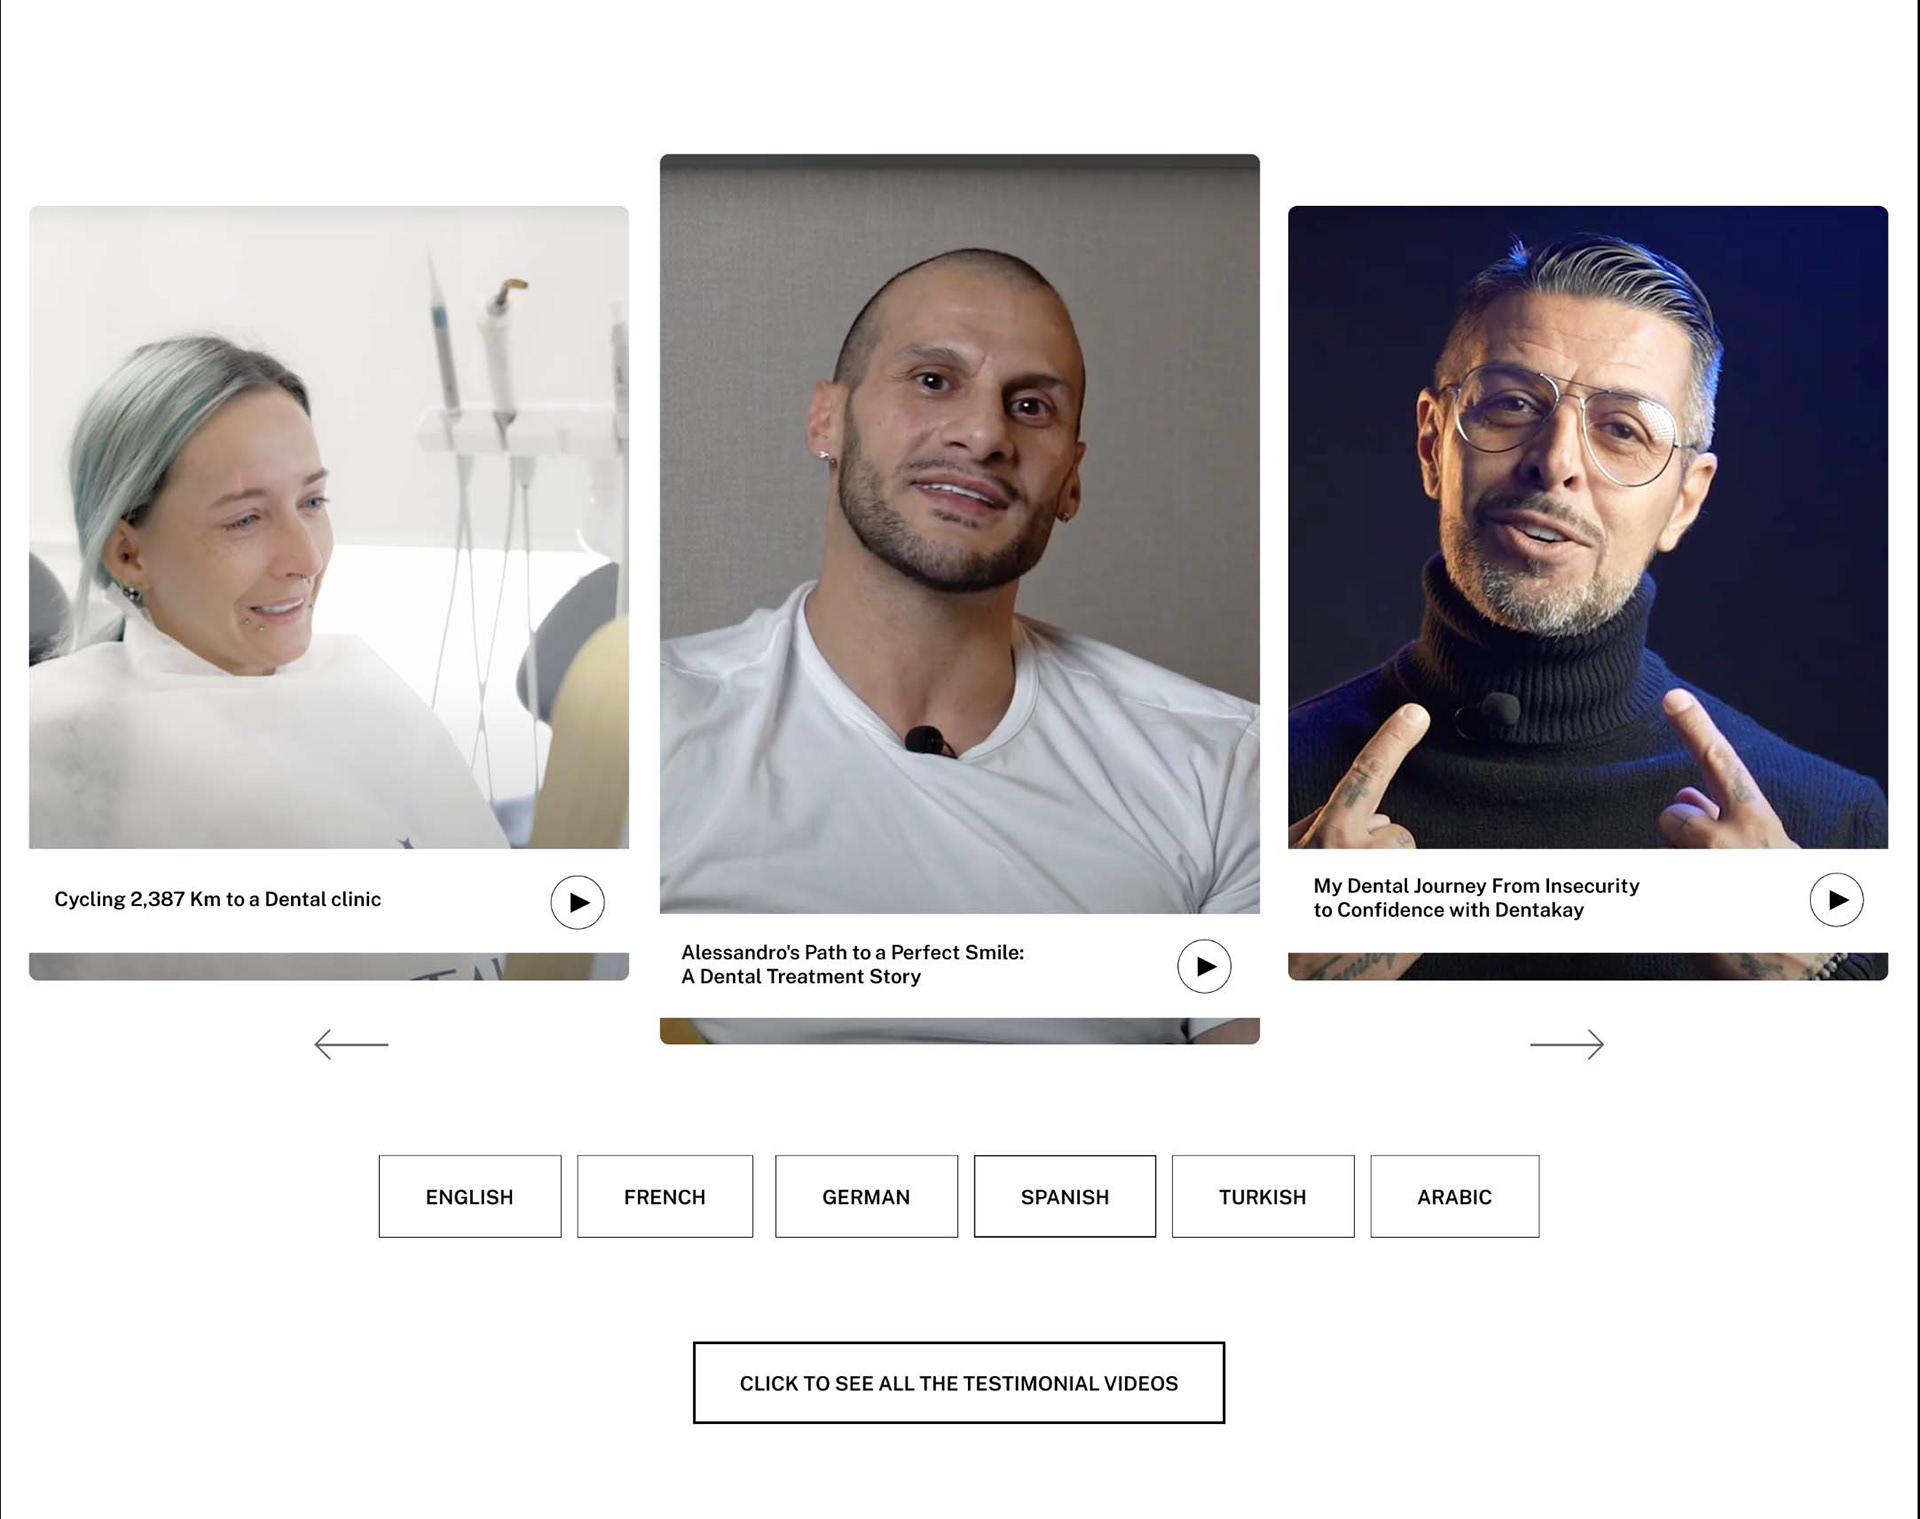Click to see all the testimonial videos

point(959,1383)
